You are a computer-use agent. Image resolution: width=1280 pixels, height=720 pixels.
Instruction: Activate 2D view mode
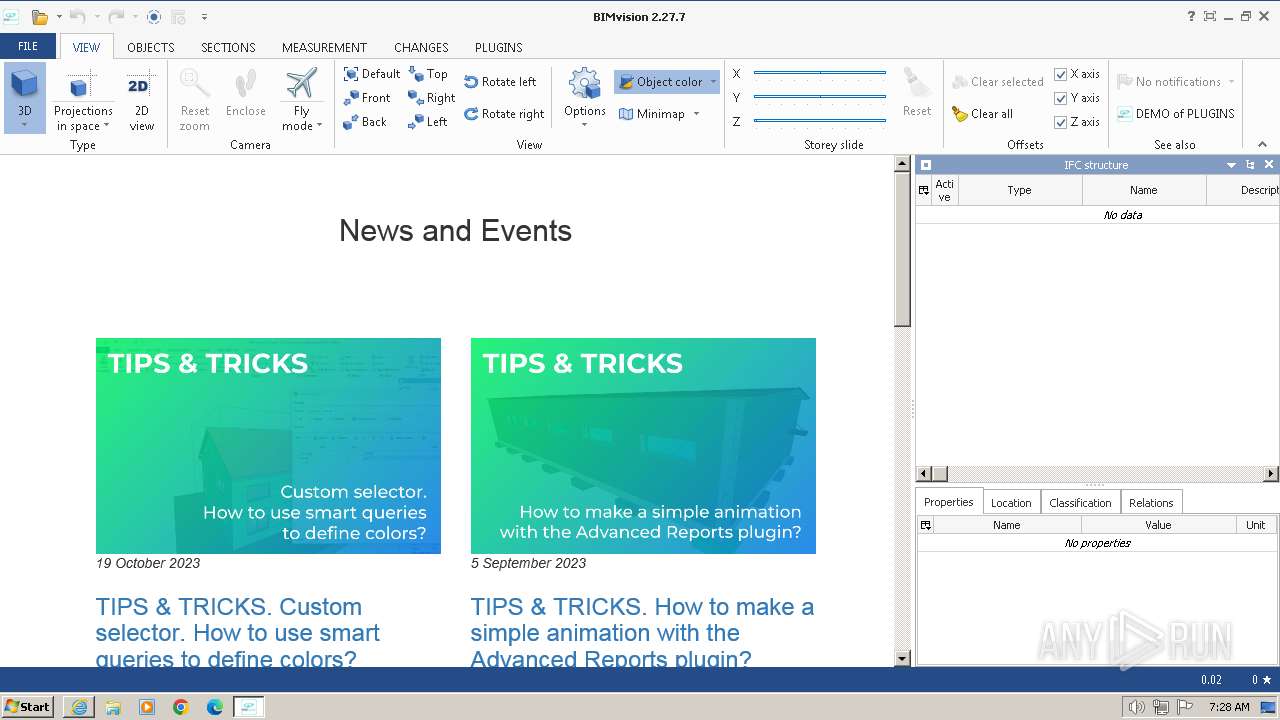tap(141, 100)
